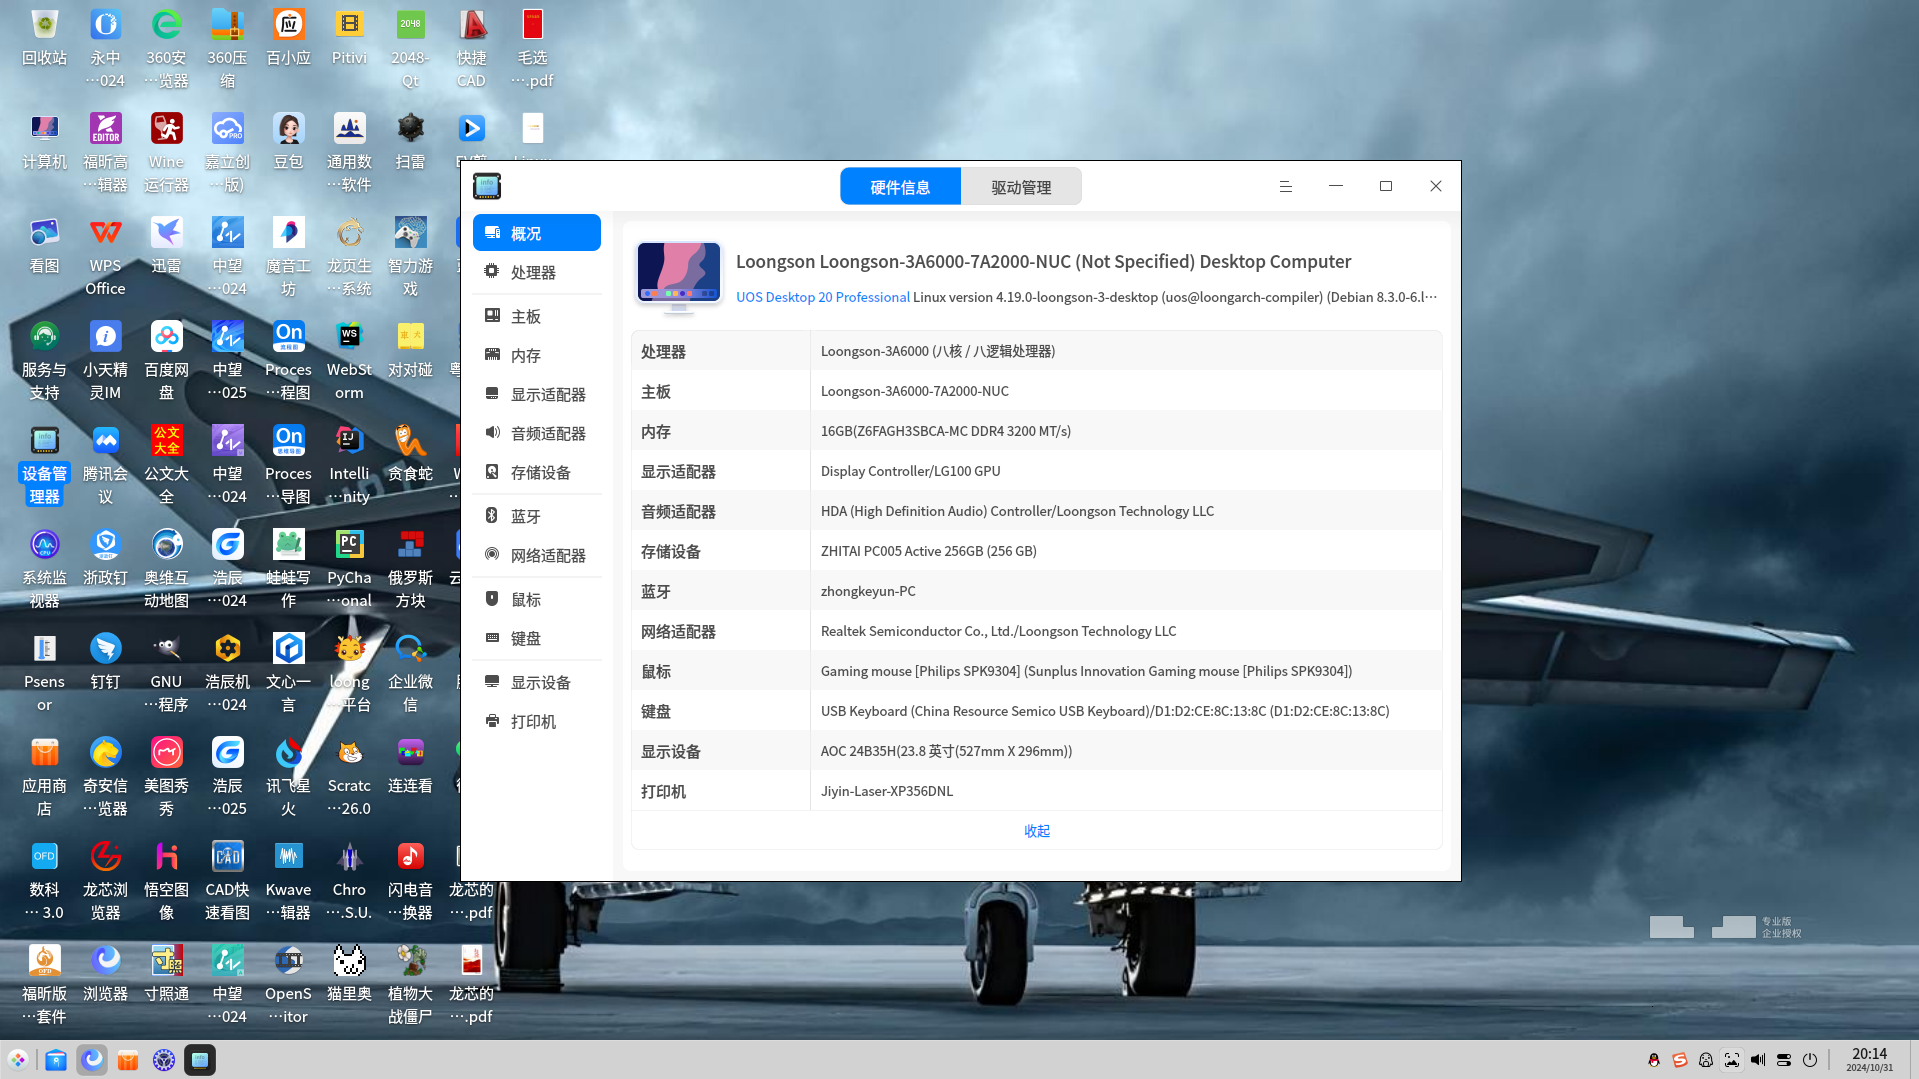Open the taskbar launcher icon

(18, 1060)
